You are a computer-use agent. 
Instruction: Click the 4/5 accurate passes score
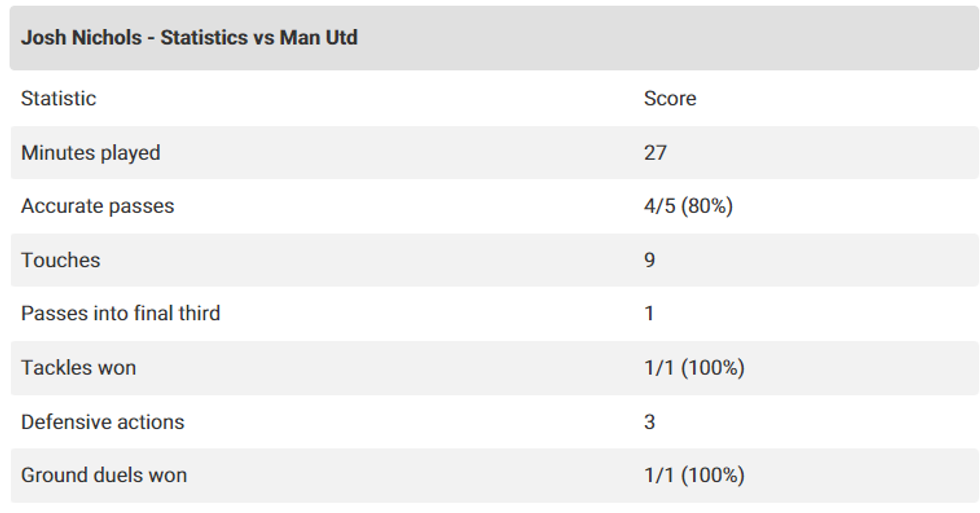(659, 206)
